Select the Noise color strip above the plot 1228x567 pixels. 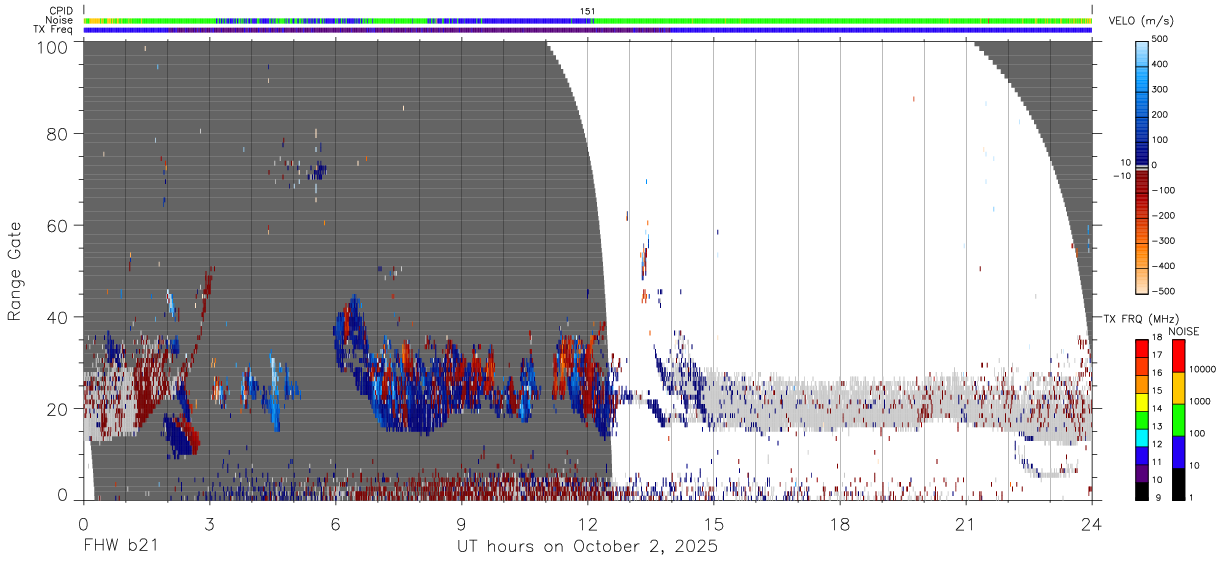click(587, 20)
